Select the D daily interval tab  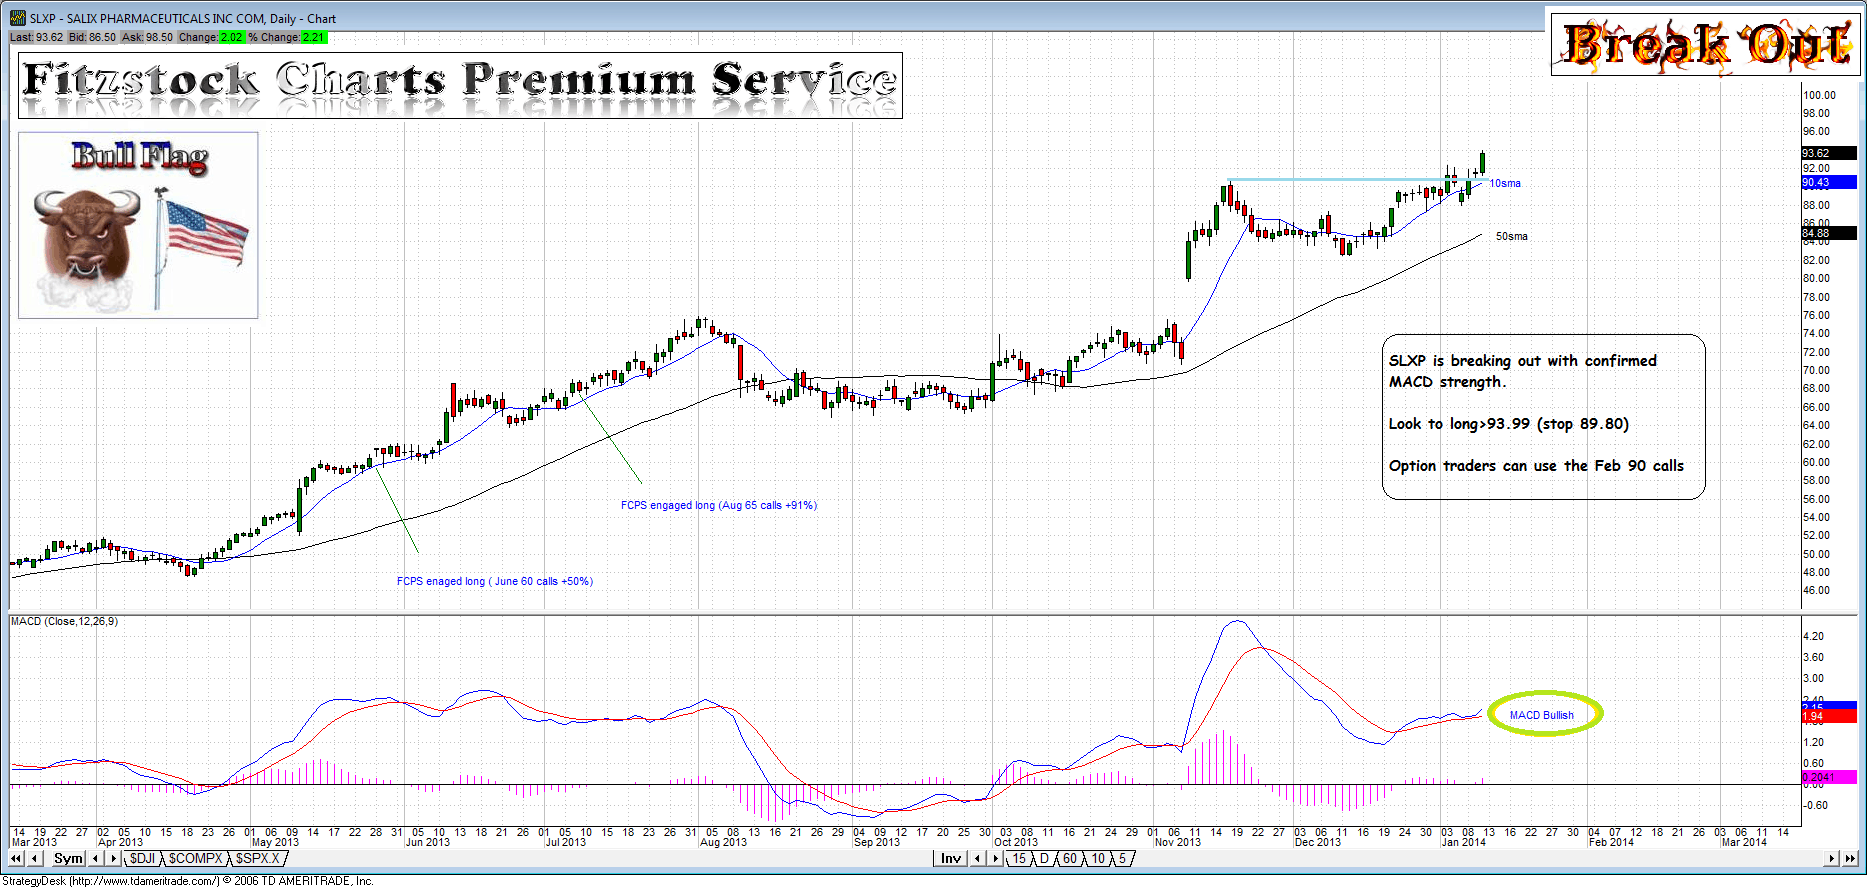pos(1044,858)
